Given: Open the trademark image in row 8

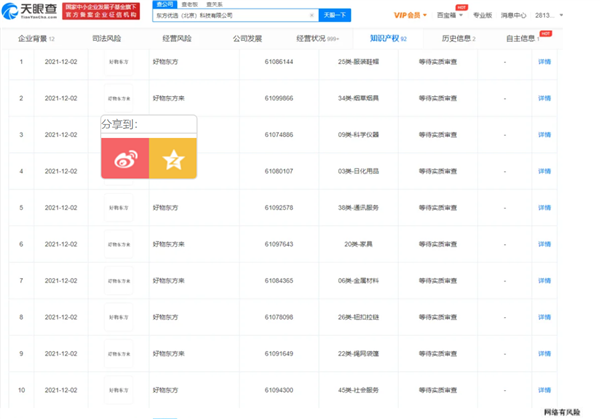Looking at the screenshot, I should point(119,317).
